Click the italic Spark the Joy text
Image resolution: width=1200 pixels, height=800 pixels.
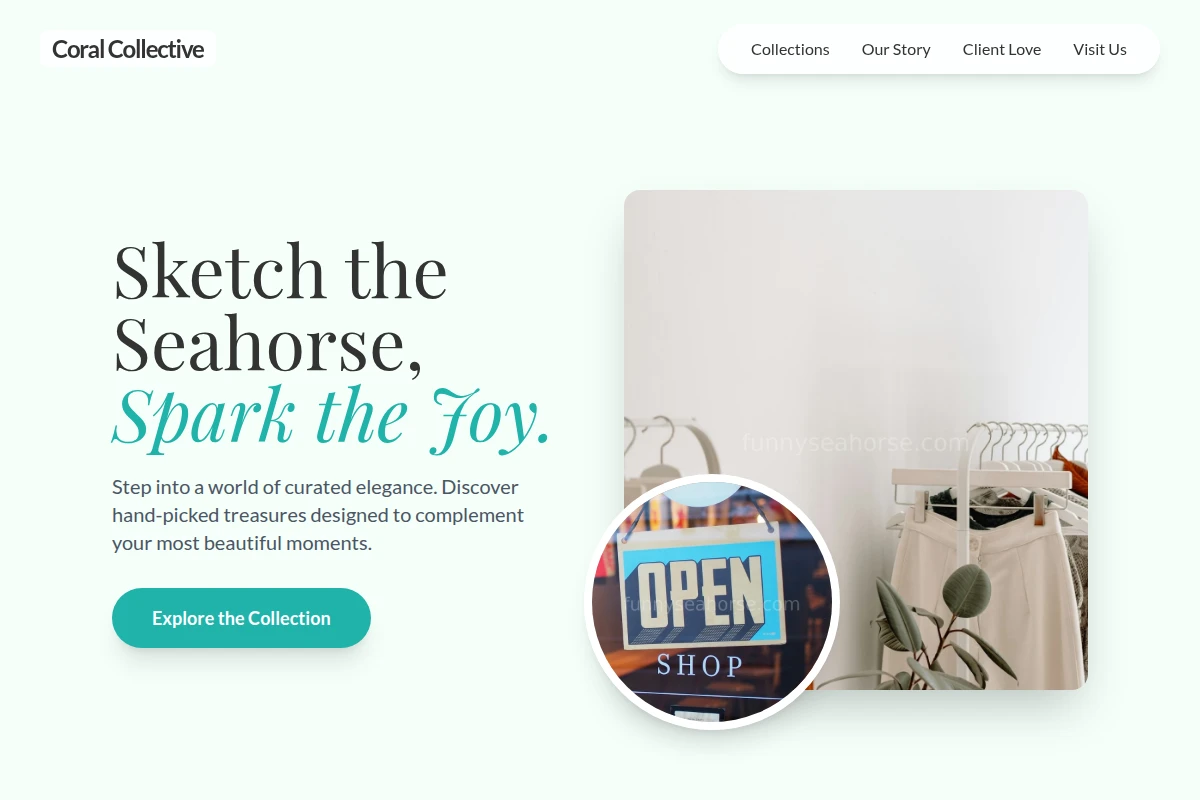[331, 415]
